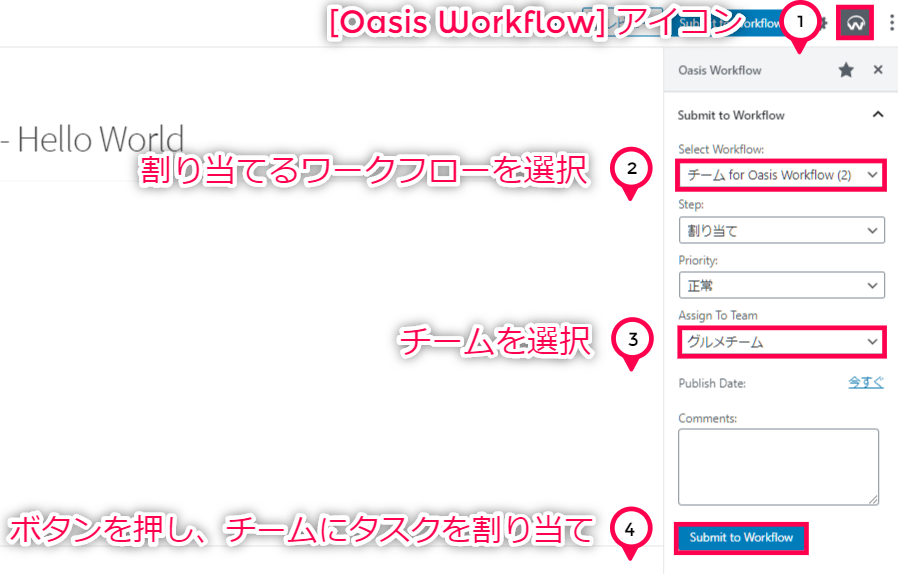Open the Assign To Team dropdown
The width and height of the screenshot is (898, 574).
point(782,342)
